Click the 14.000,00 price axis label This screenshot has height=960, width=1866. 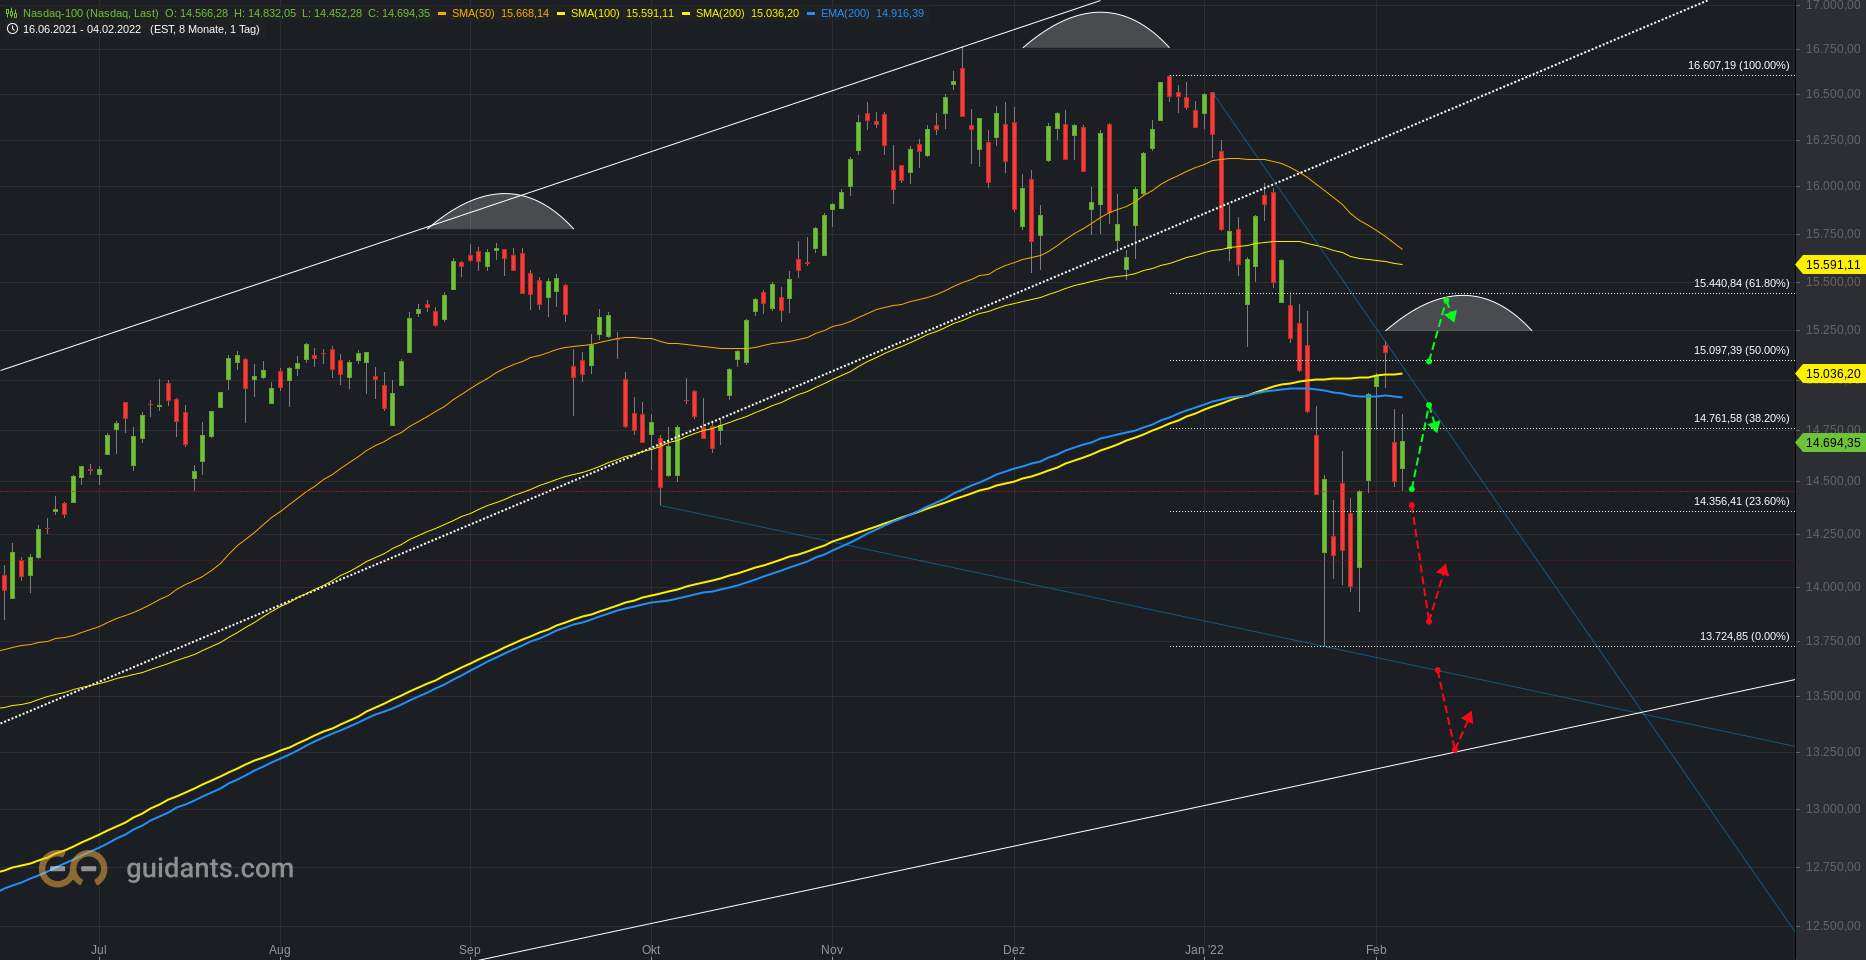(1833, 587)
